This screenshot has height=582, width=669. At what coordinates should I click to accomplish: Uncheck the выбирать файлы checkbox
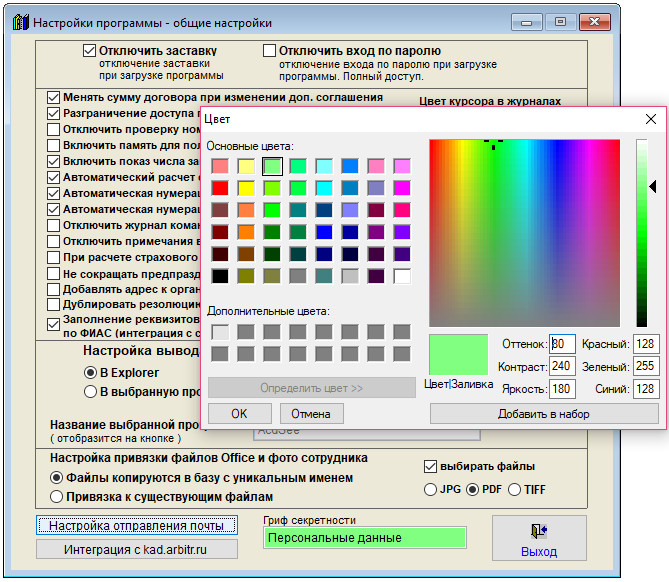coord(431,466)
